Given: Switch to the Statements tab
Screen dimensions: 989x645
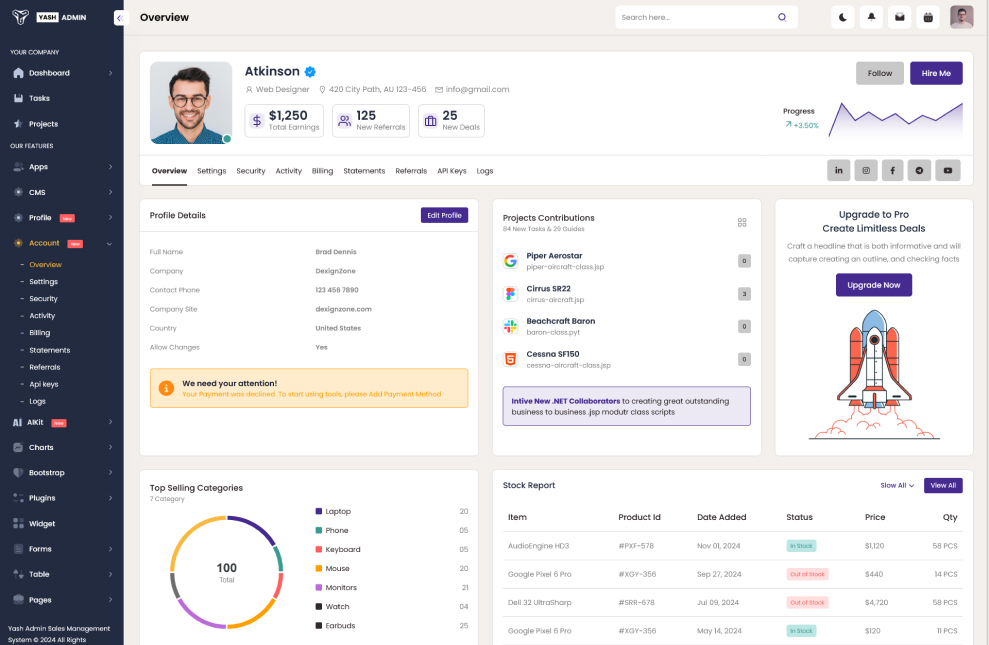Looking at the screenshot, I should [x=364, y=171].
